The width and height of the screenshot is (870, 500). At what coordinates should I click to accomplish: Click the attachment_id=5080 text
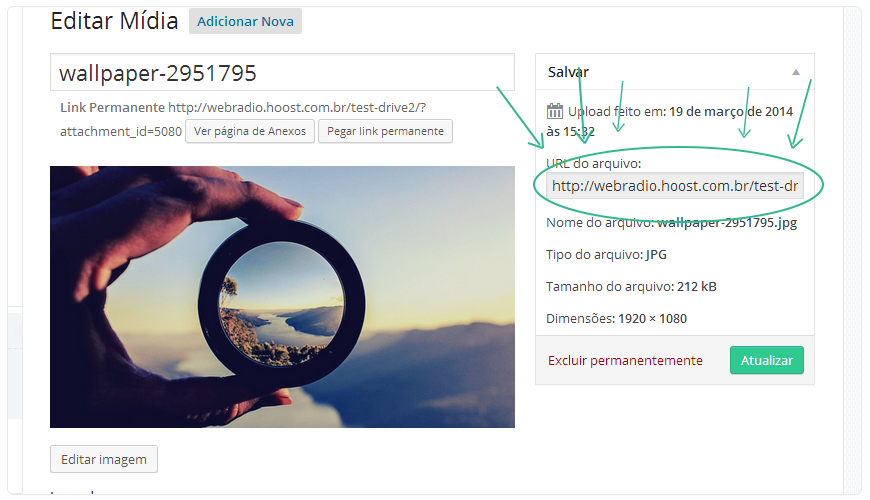[x=121, y=132]
